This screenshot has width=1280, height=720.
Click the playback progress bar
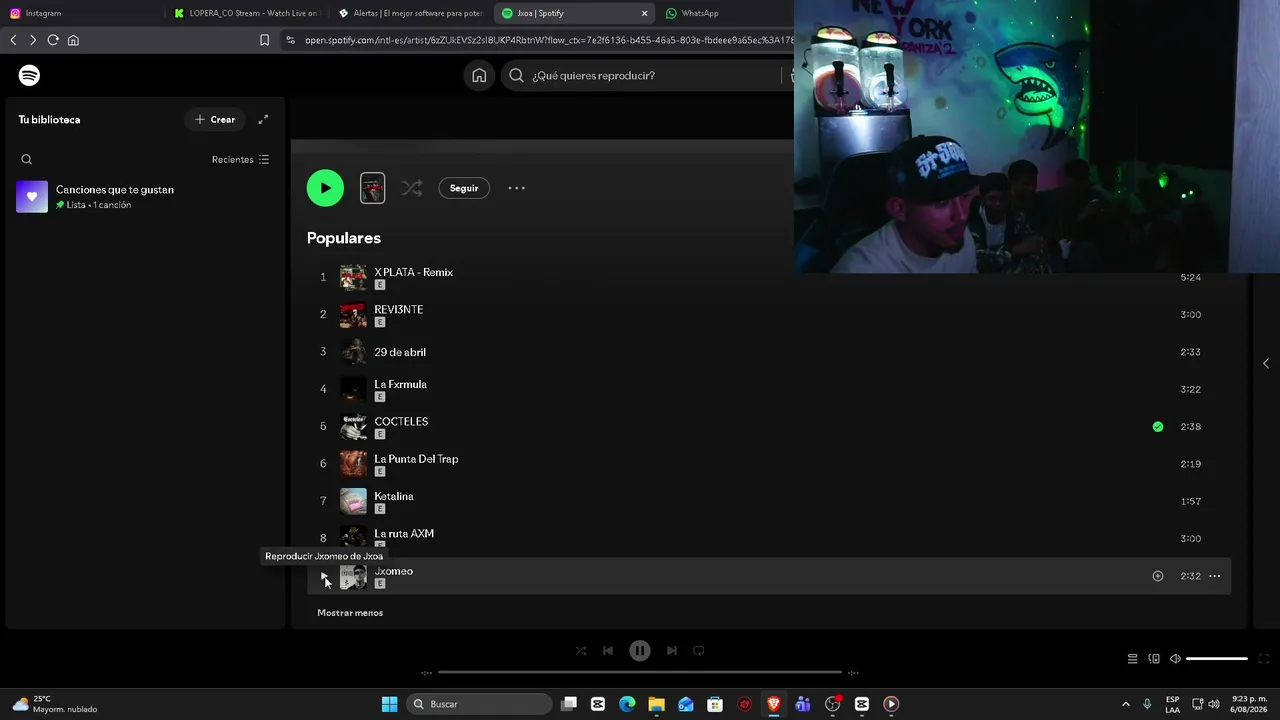(640, 672)
